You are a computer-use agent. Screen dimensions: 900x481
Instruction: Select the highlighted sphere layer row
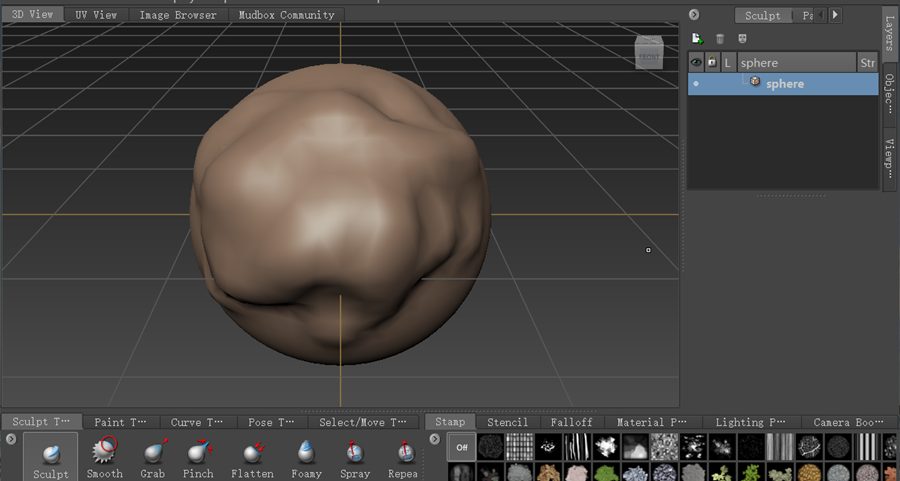pyautogui.click(x=783, y=84)
